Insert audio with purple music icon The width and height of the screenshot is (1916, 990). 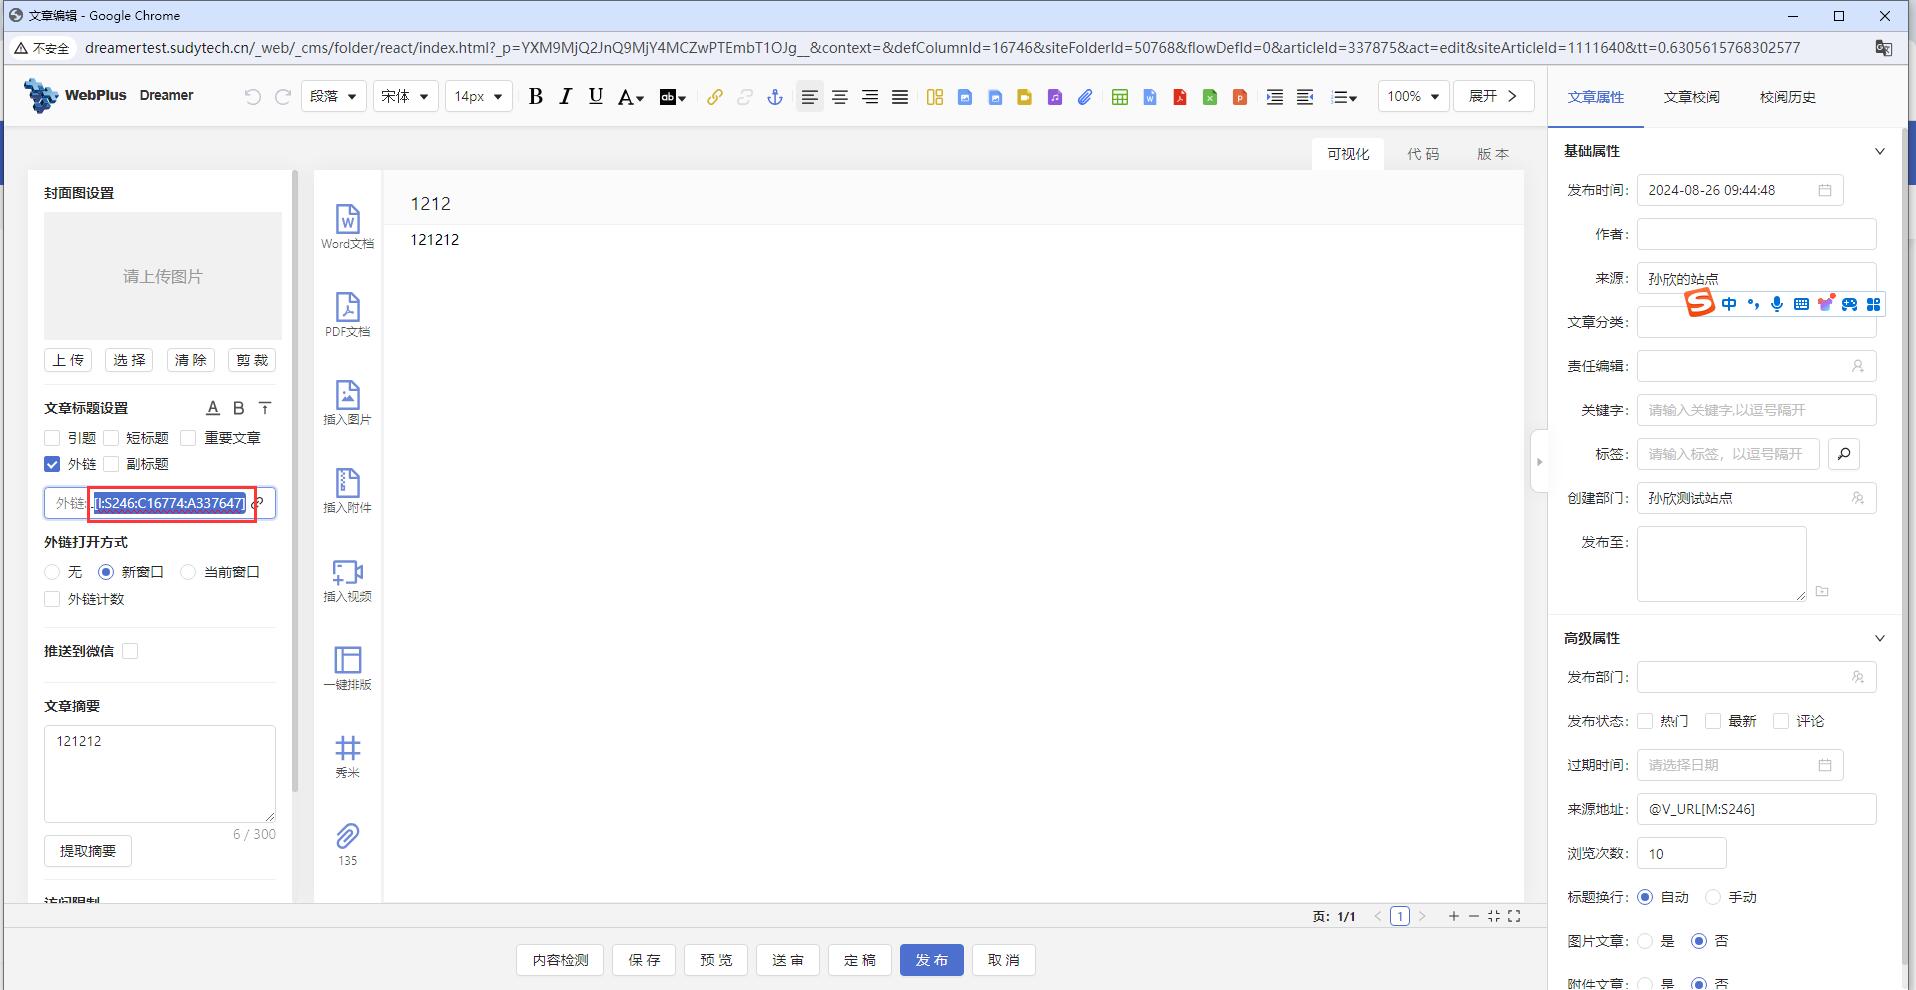(1055, 97)
